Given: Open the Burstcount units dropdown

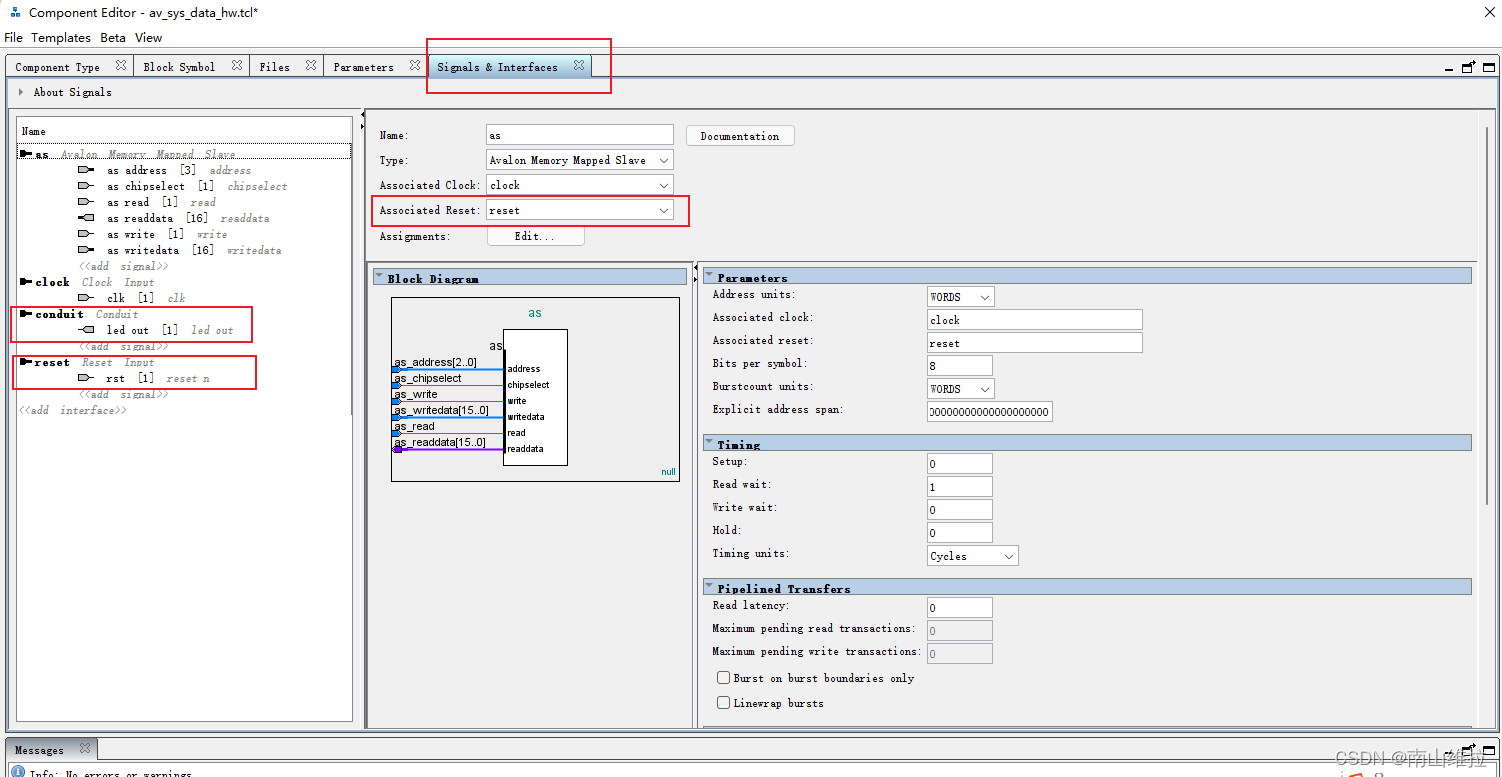Looking at the screenshot, I should [x=961, y=389].
